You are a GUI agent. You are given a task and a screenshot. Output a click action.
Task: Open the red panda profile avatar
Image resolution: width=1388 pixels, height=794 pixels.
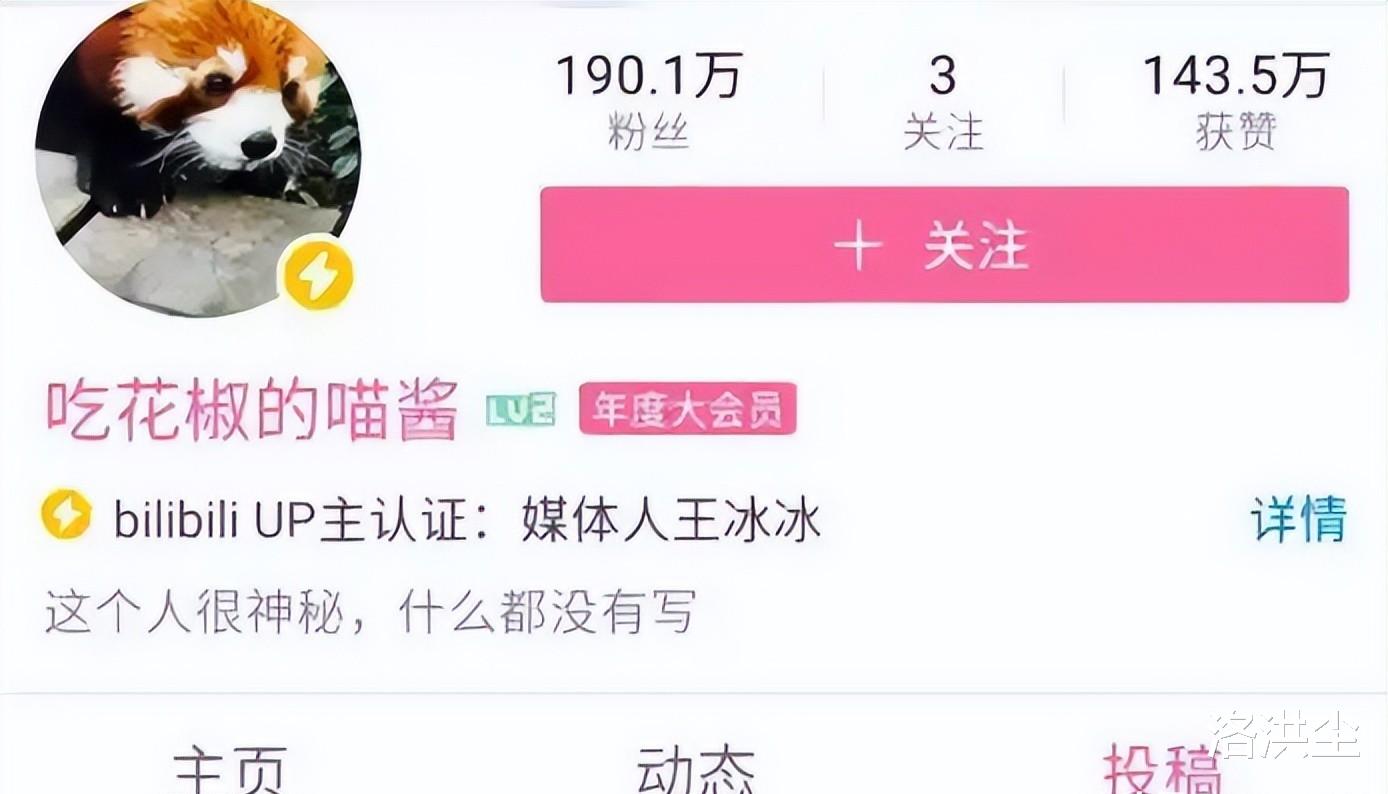point(198,156)
